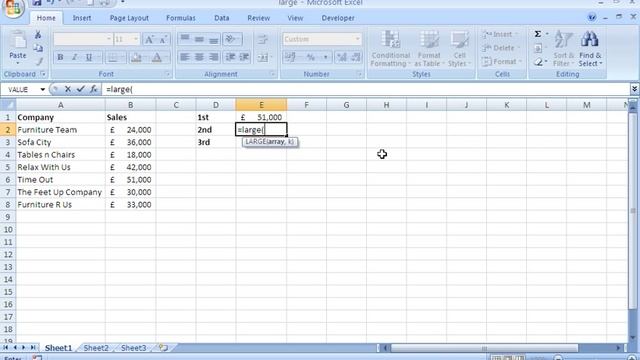Toggle Bold formatting
This screenshot has width=640, height=360.
(60, 57)
